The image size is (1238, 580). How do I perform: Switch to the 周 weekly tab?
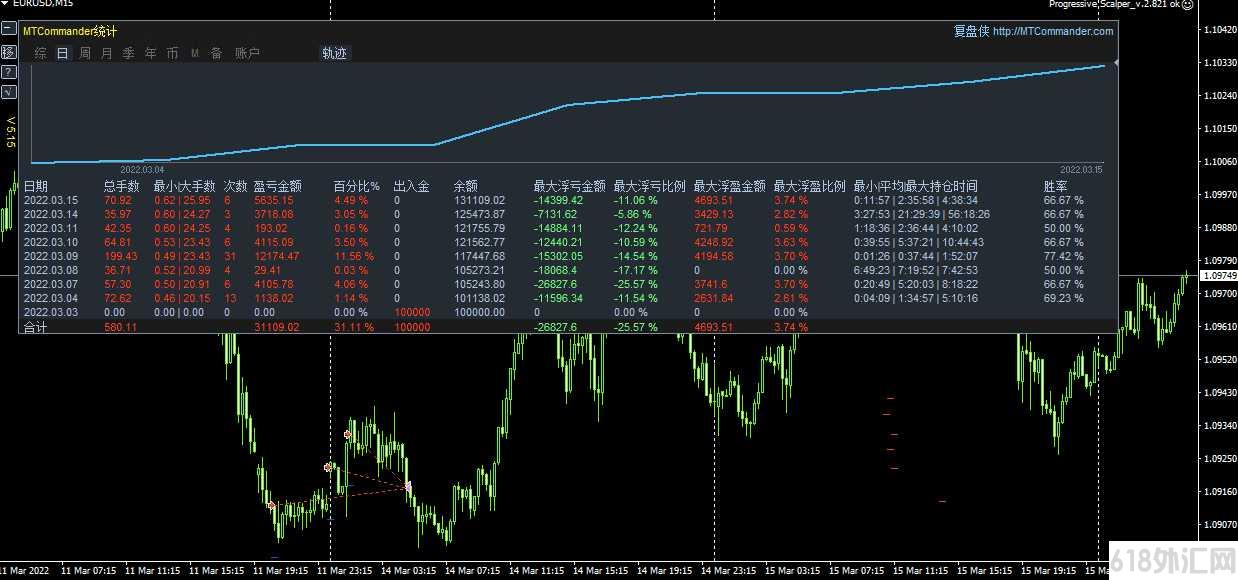[85, 53]
